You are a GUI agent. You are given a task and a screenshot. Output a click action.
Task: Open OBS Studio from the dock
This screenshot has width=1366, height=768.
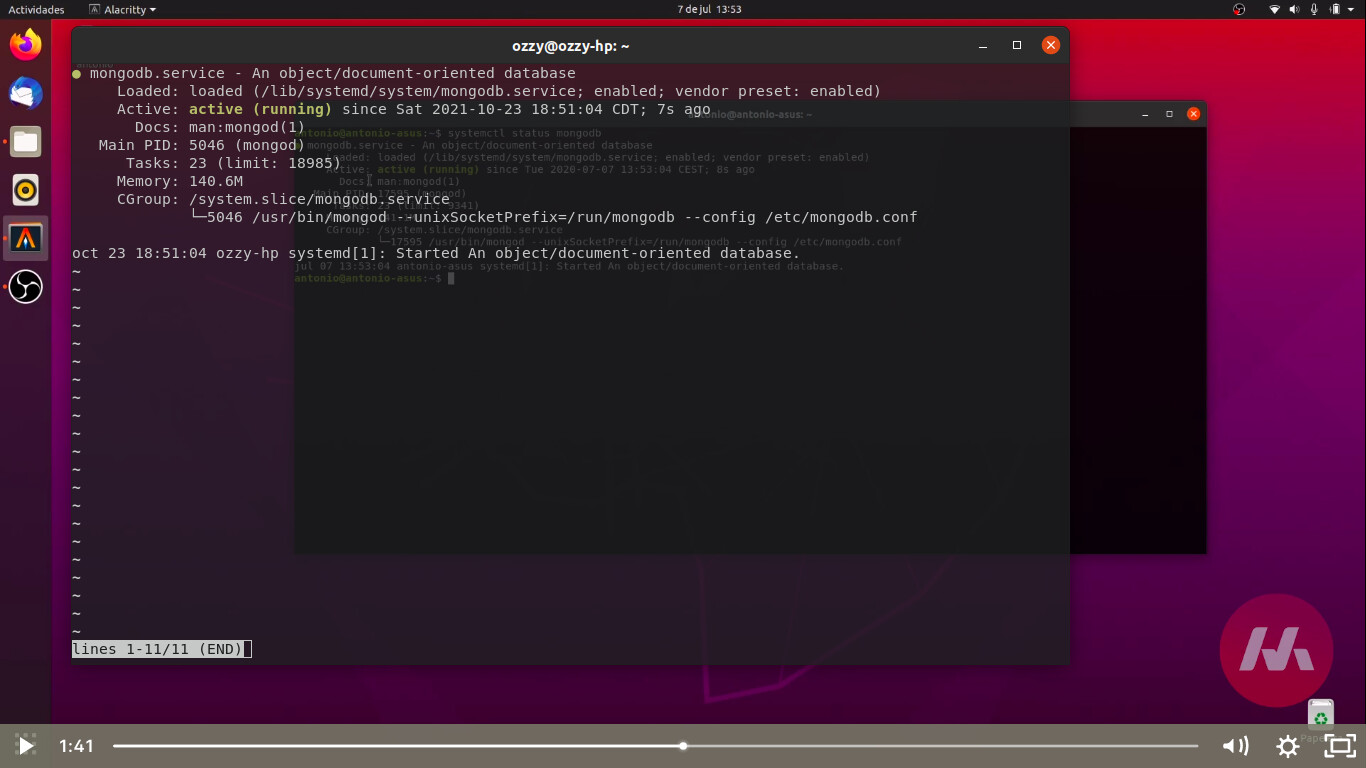26,286
